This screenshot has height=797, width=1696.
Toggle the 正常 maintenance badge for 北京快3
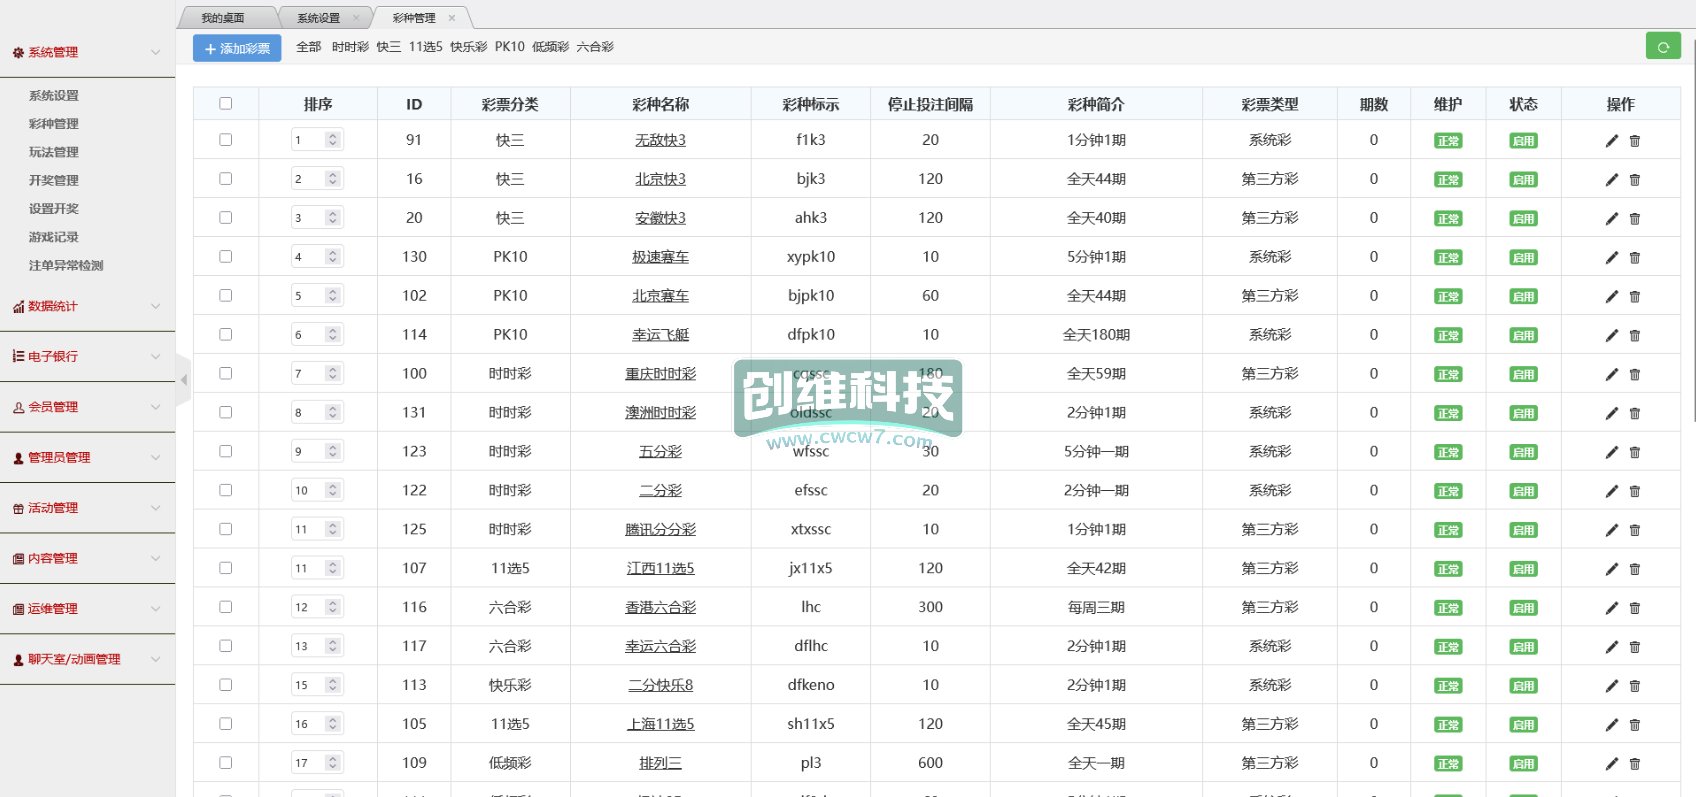pyautogui.click(x=1448, y=180)
